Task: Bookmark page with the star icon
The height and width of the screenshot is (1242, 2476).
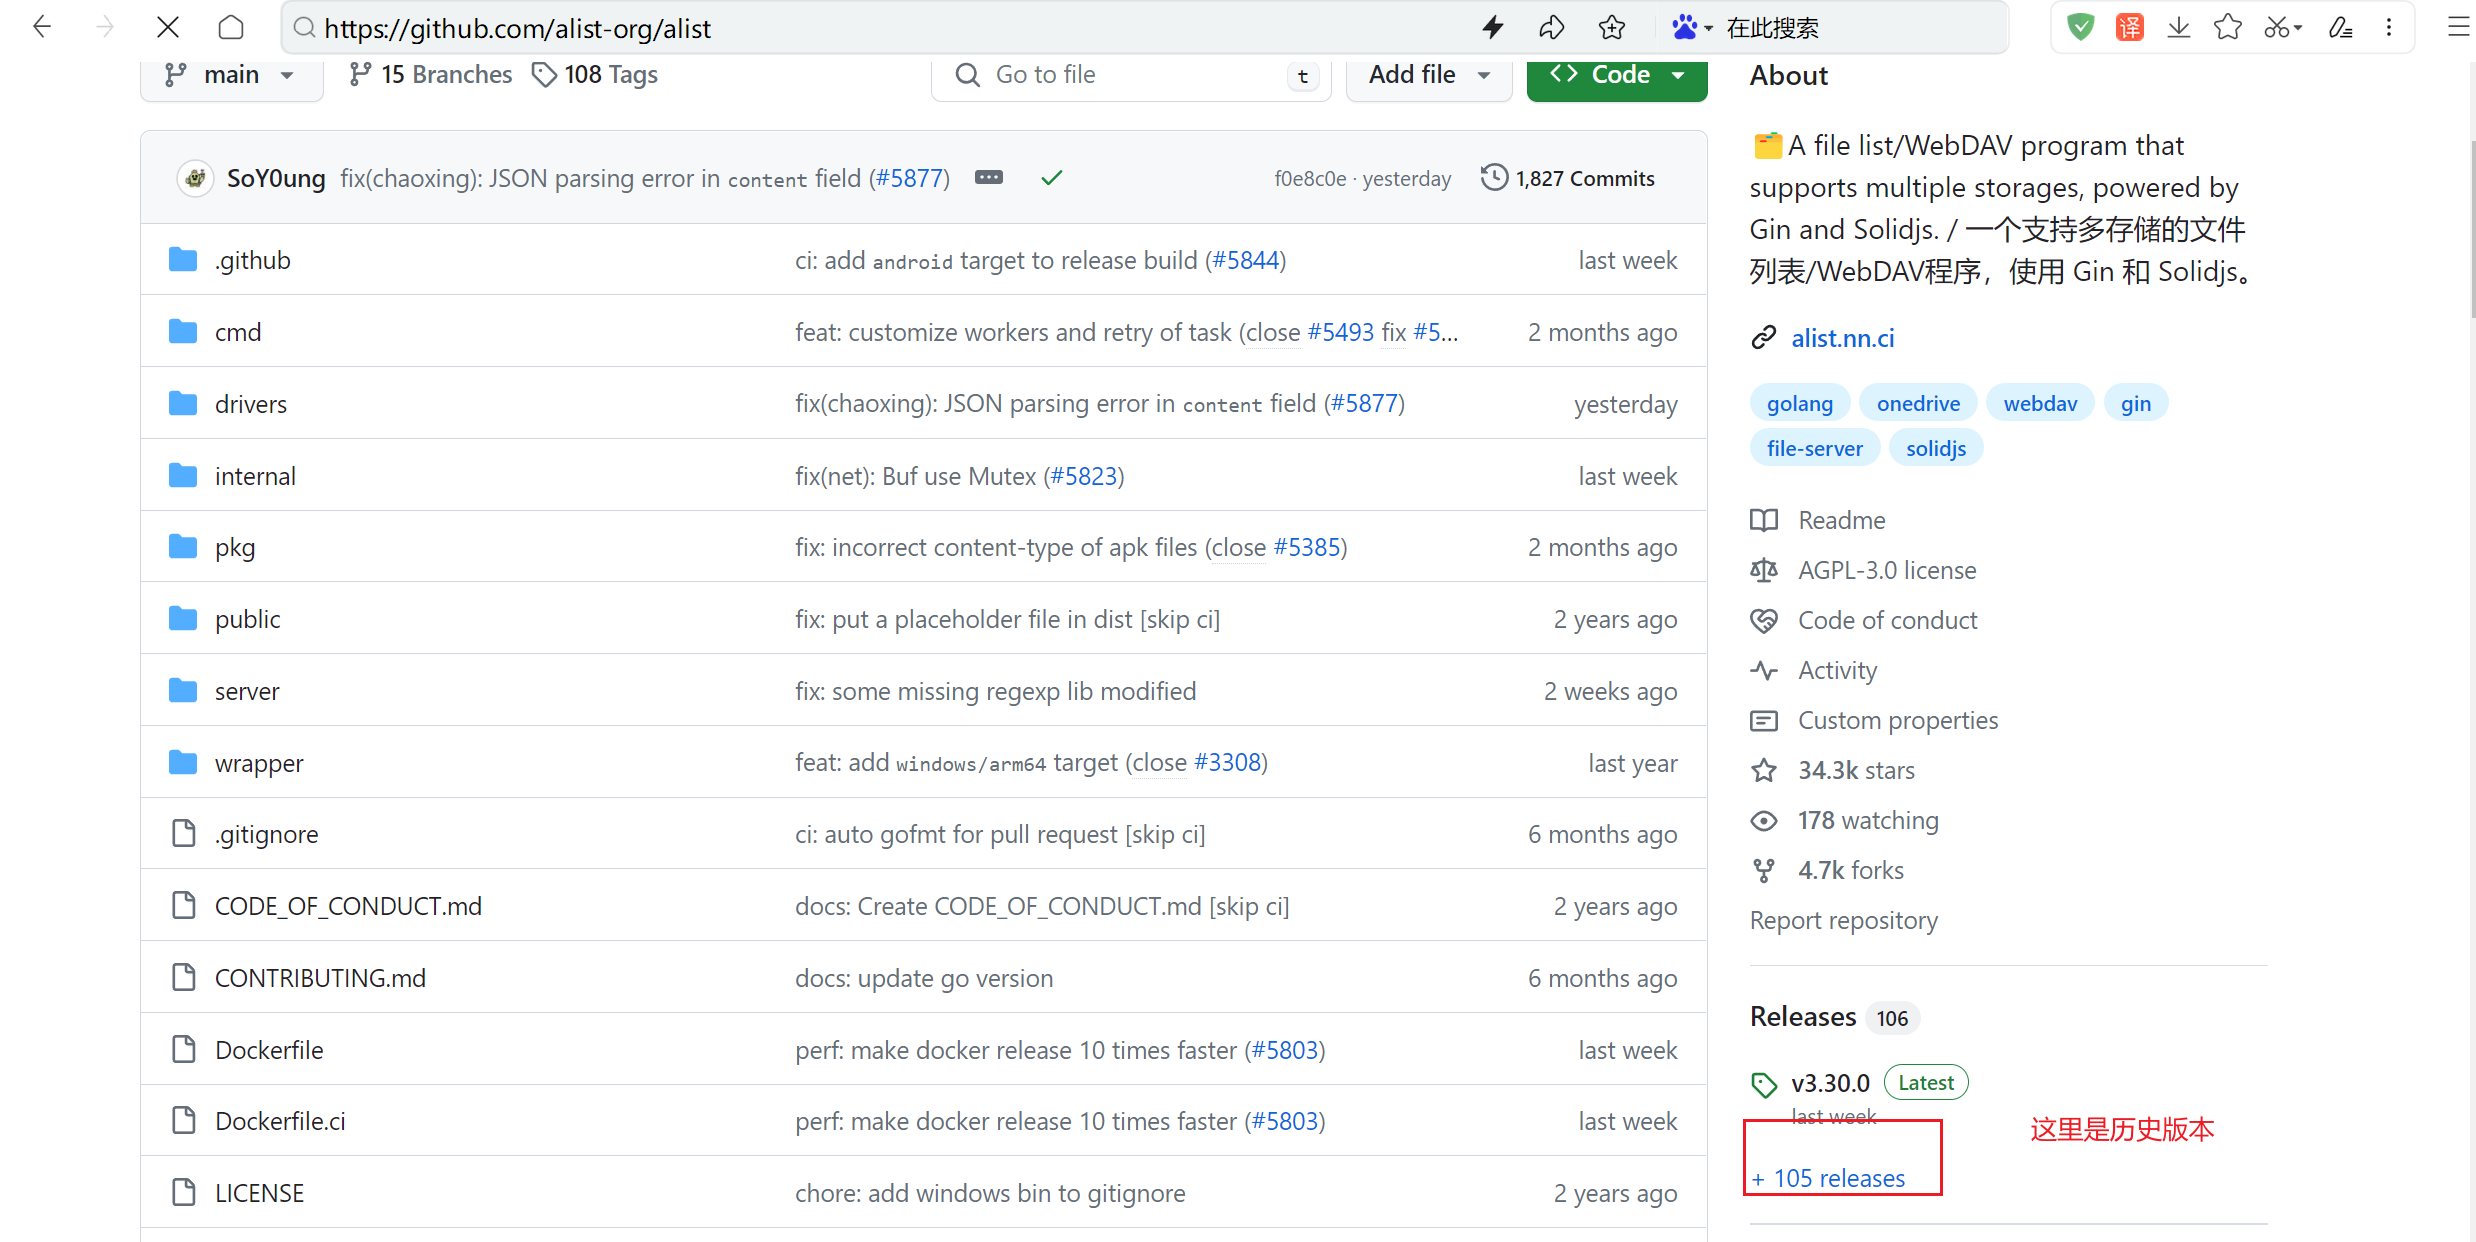Action: tap(1611, 27)
